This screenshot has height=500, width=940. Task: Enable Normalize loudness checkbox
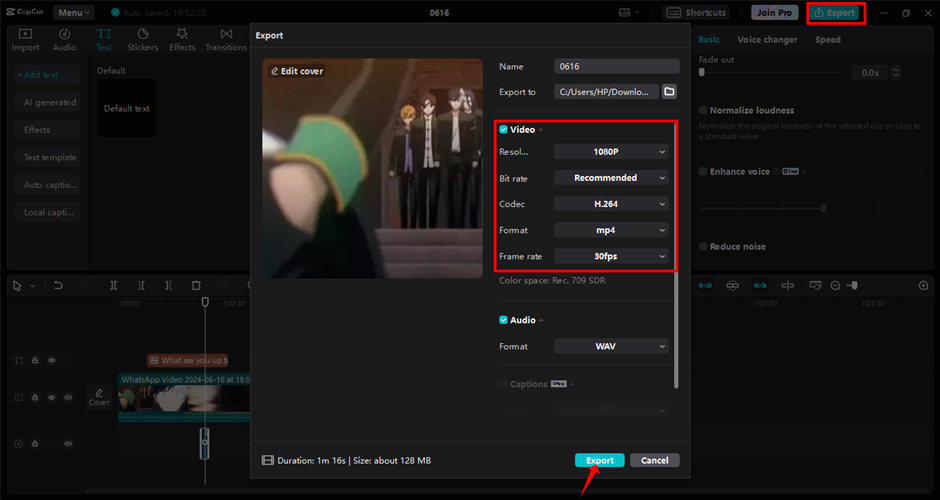pos(703,110)
